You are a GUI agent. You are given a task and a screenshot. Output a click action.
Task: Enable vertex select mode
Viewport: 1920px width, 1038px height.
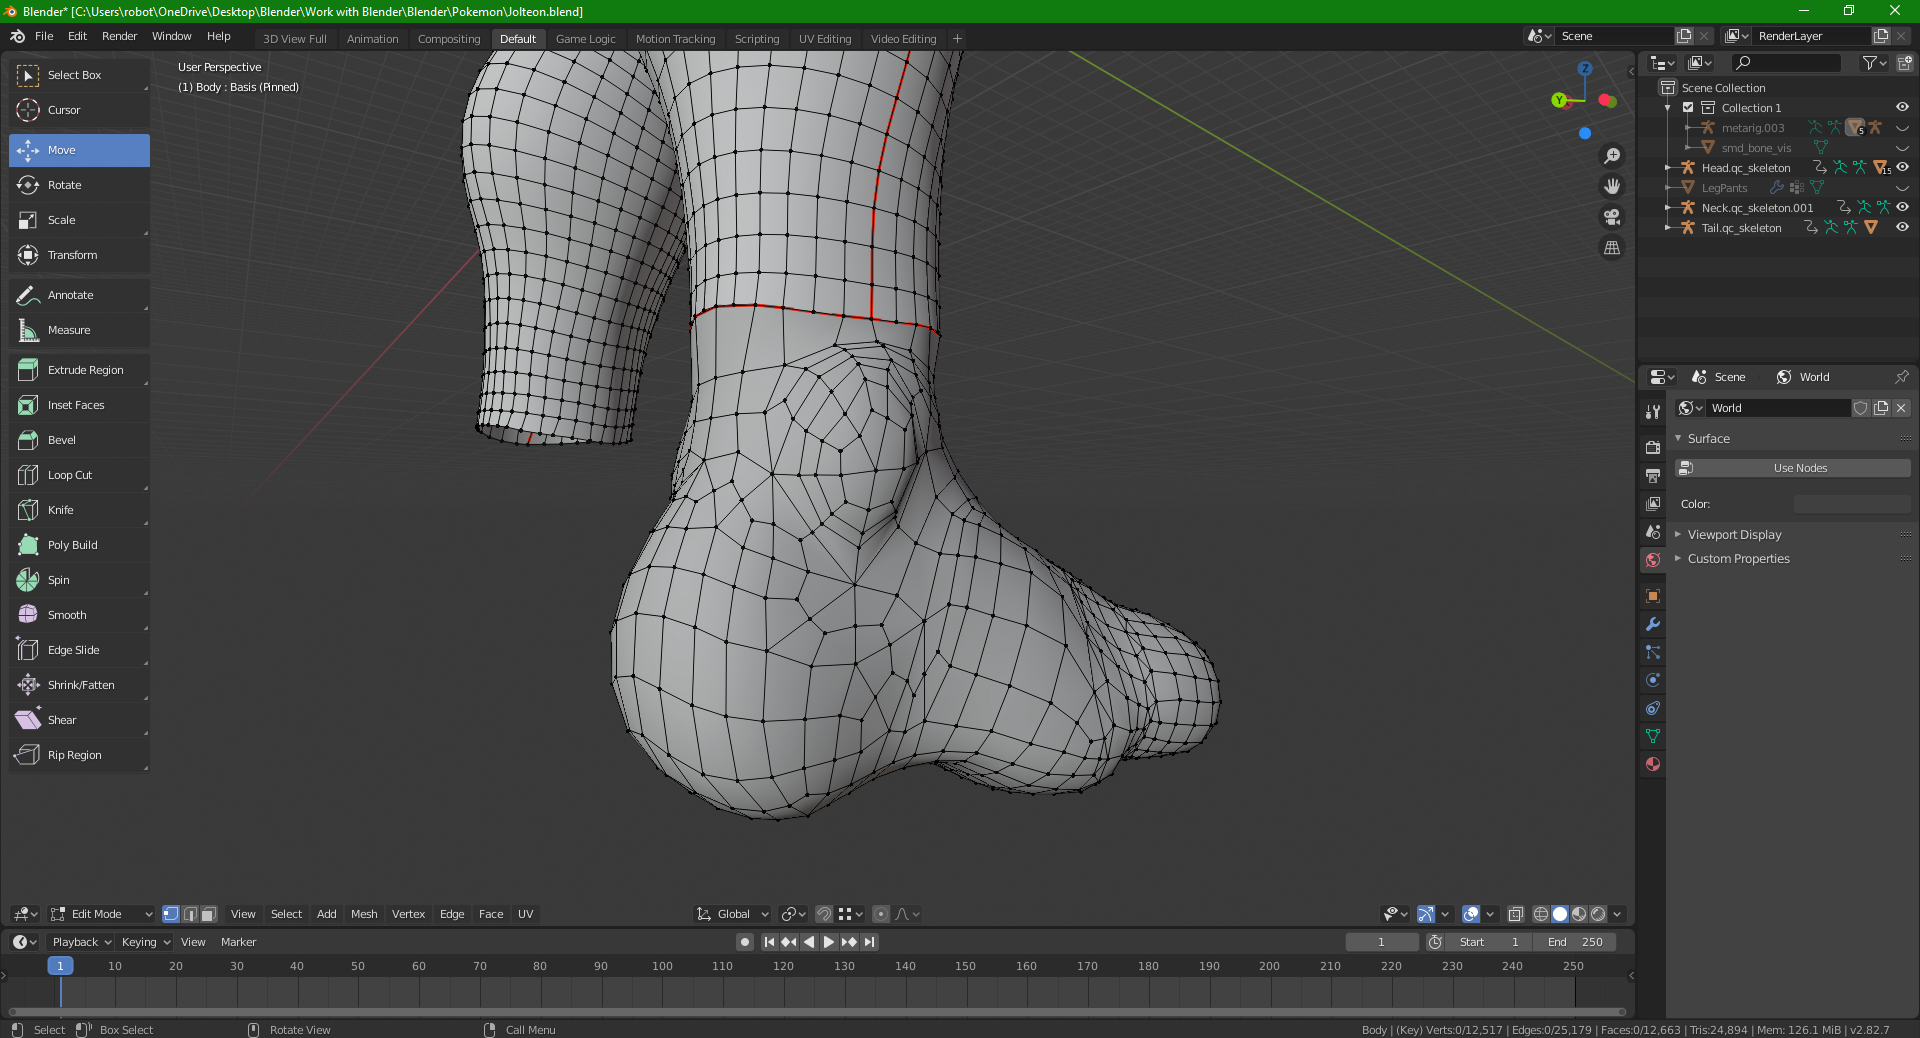tap(171, 914)
